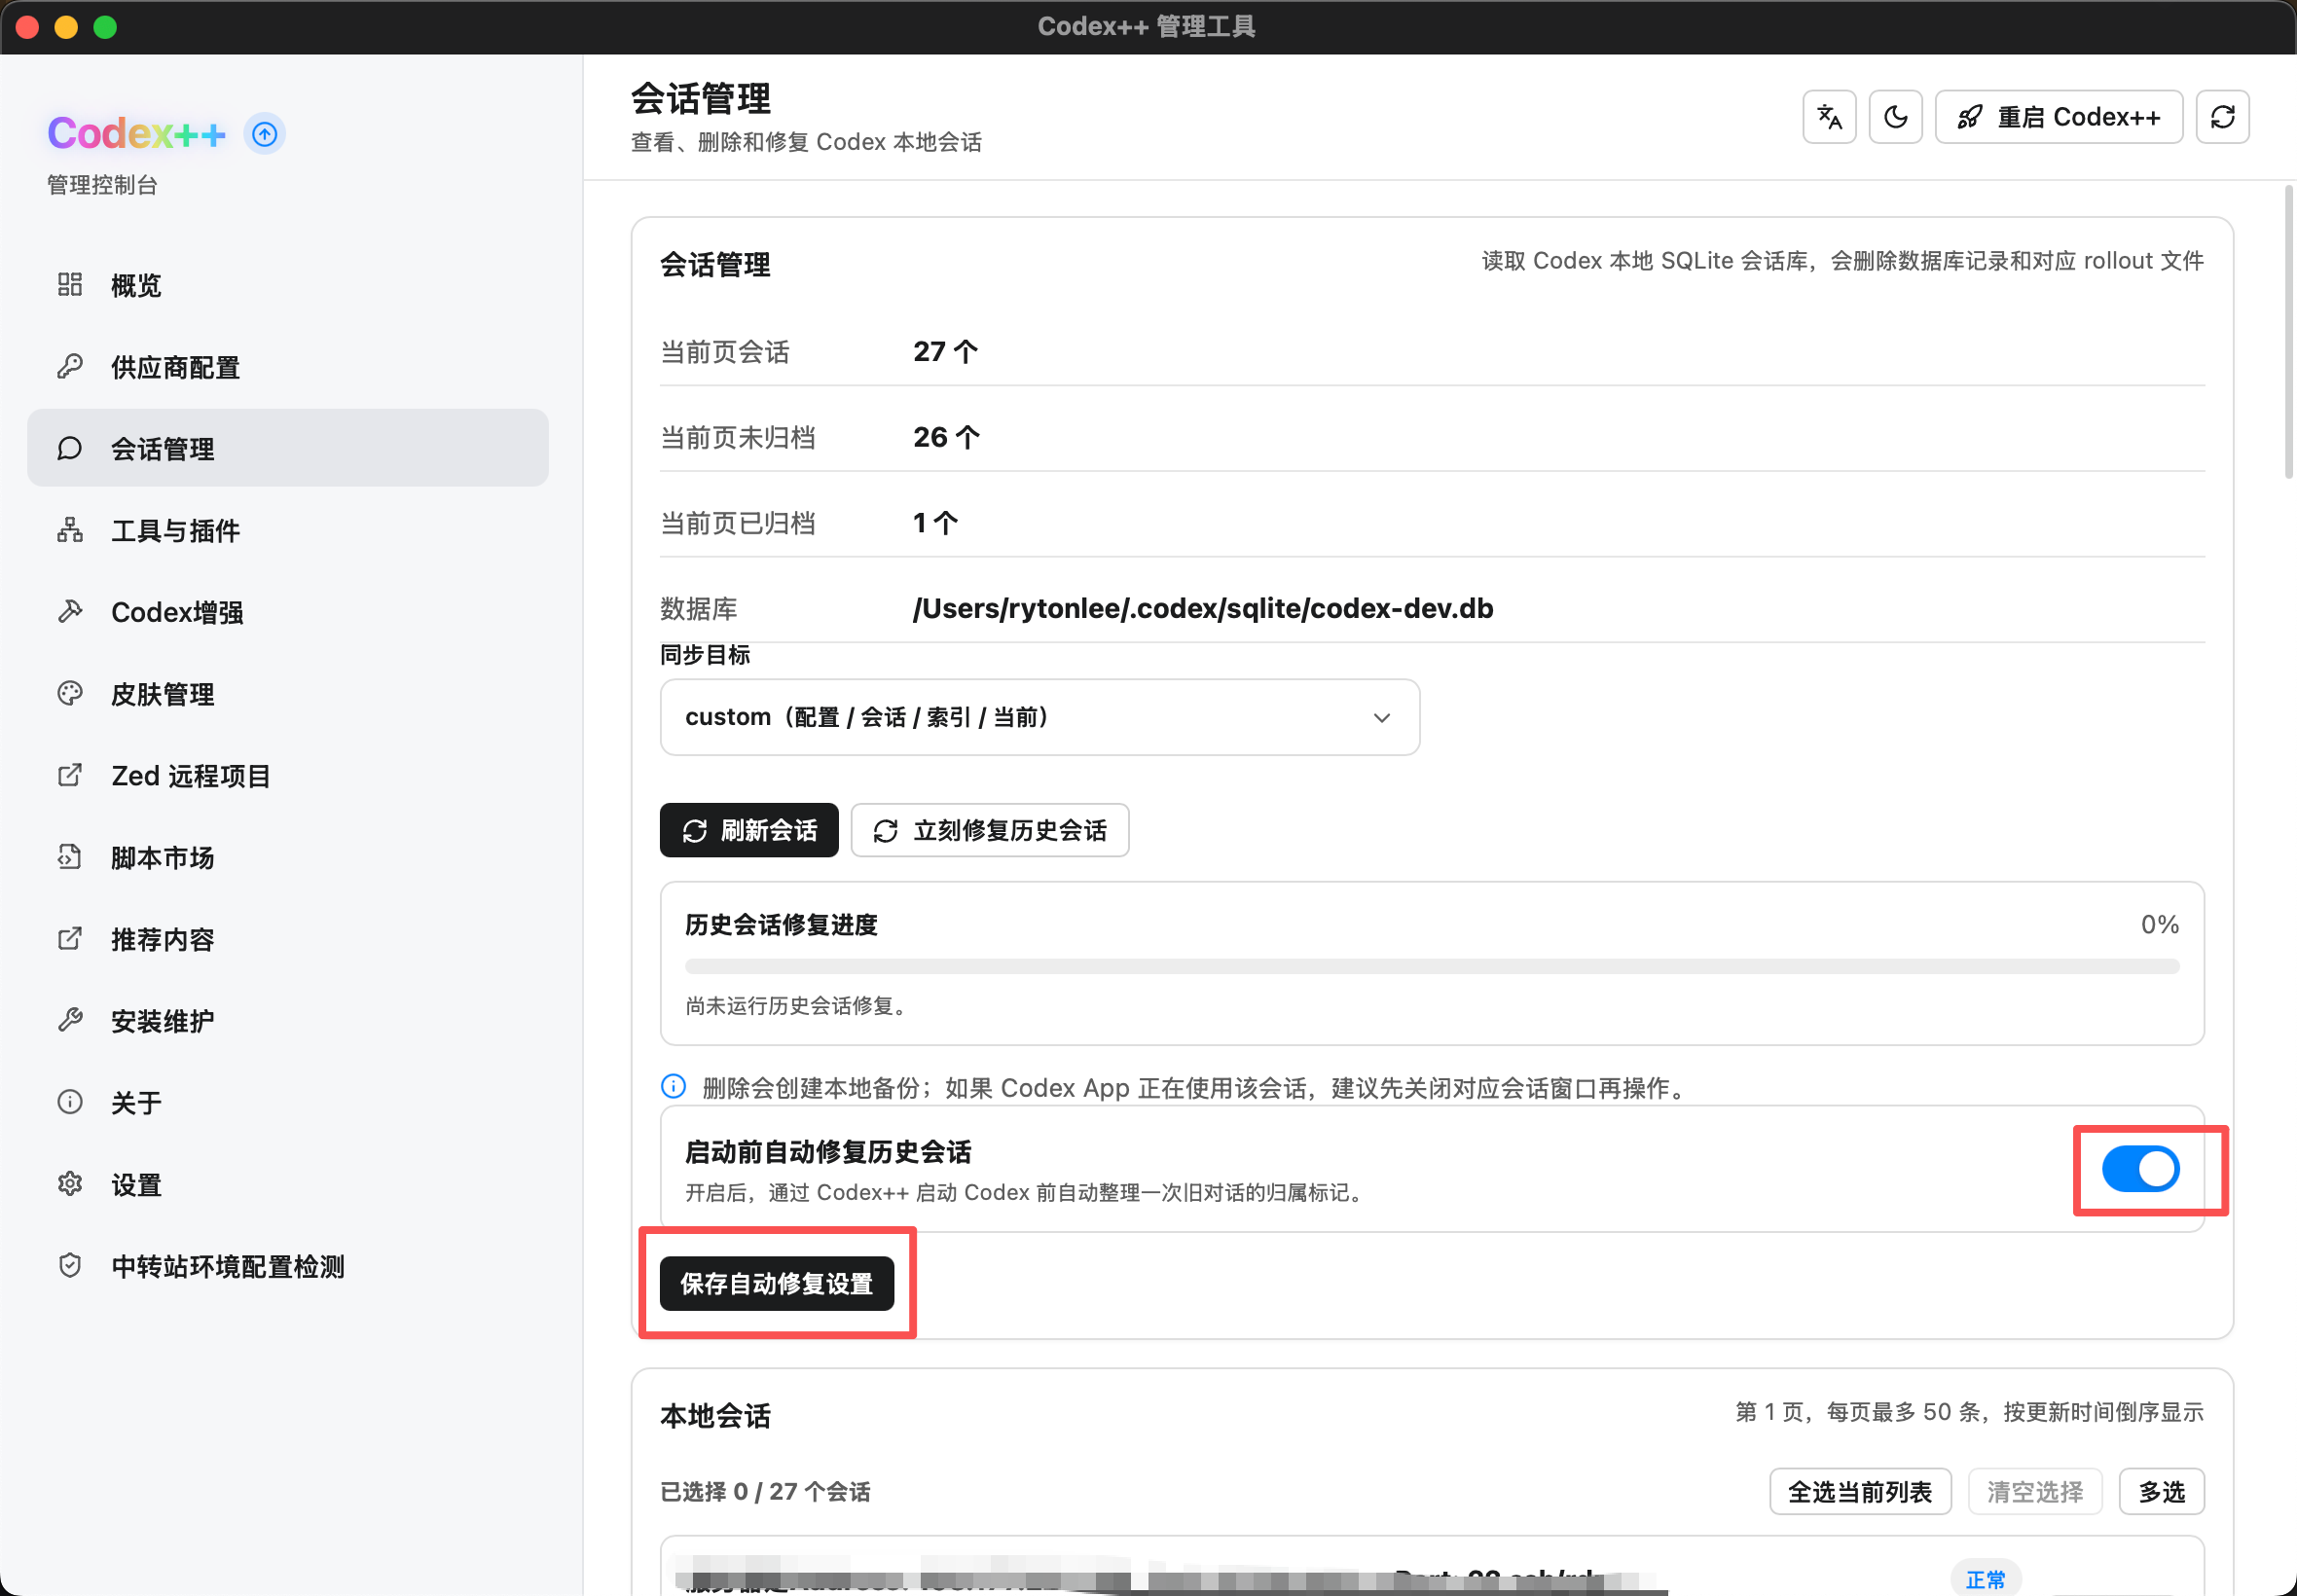The width and height of the screenshot is (2297, 1596).
Task: Click 保存自动修复设置 button
Action: click(x=776, y=1283)
